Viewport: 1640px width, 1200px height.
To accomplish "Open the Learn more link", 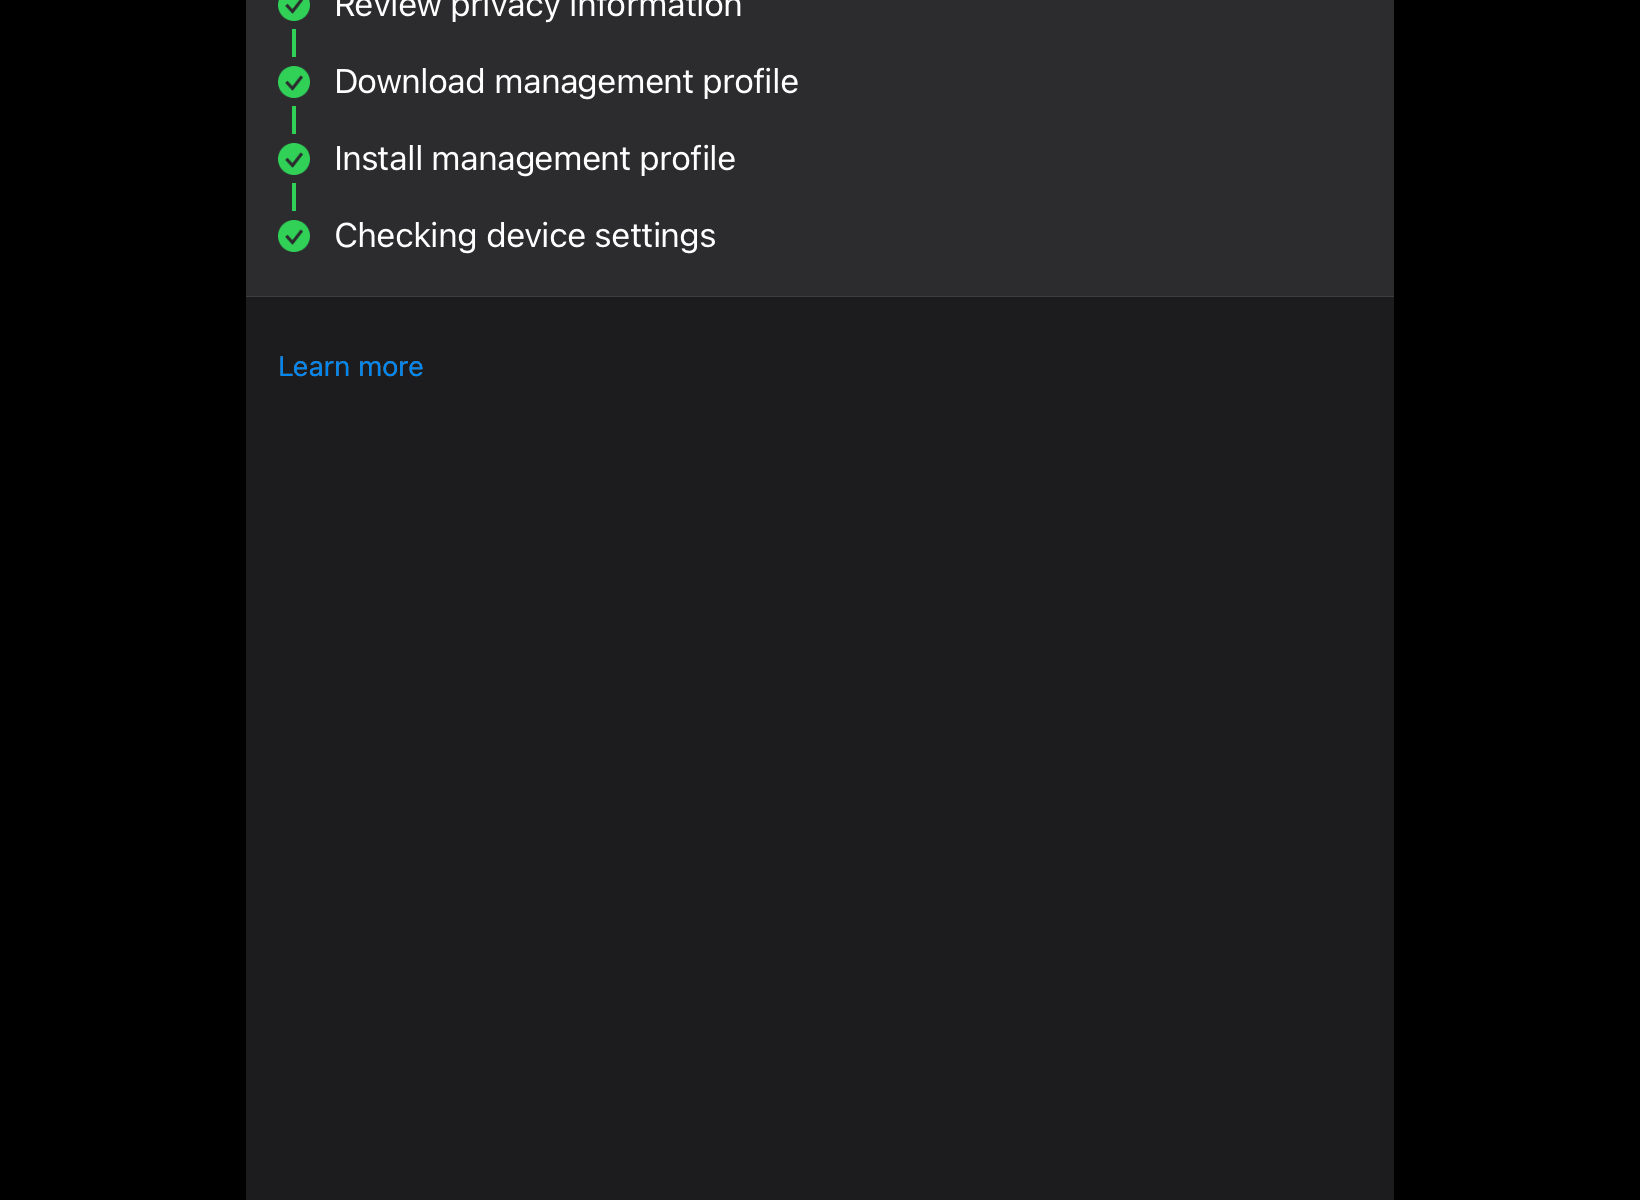I will pyautogui.click(x=350, y=367).
